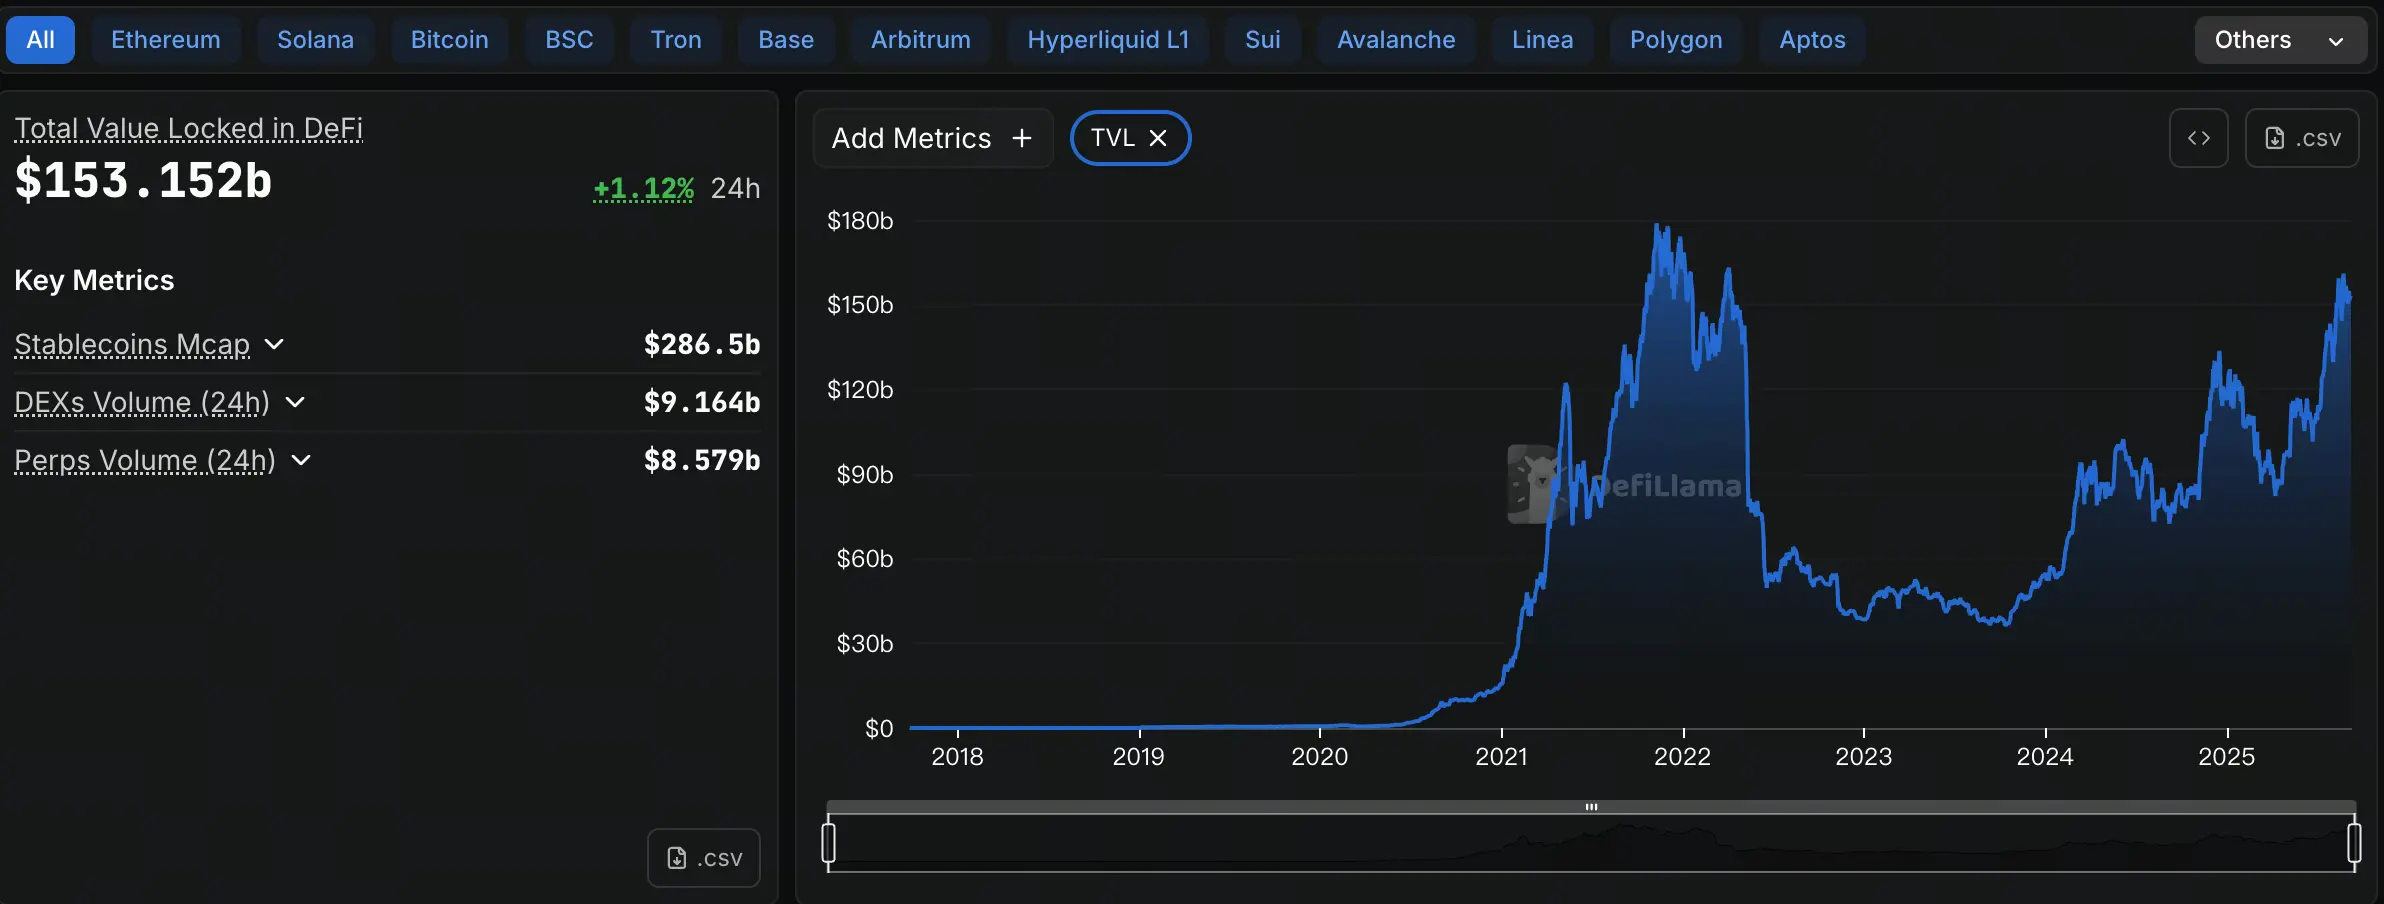2384x904 pixels.
Task: Click the range slider top grip bar
Action: click(x=1591, y=807)
